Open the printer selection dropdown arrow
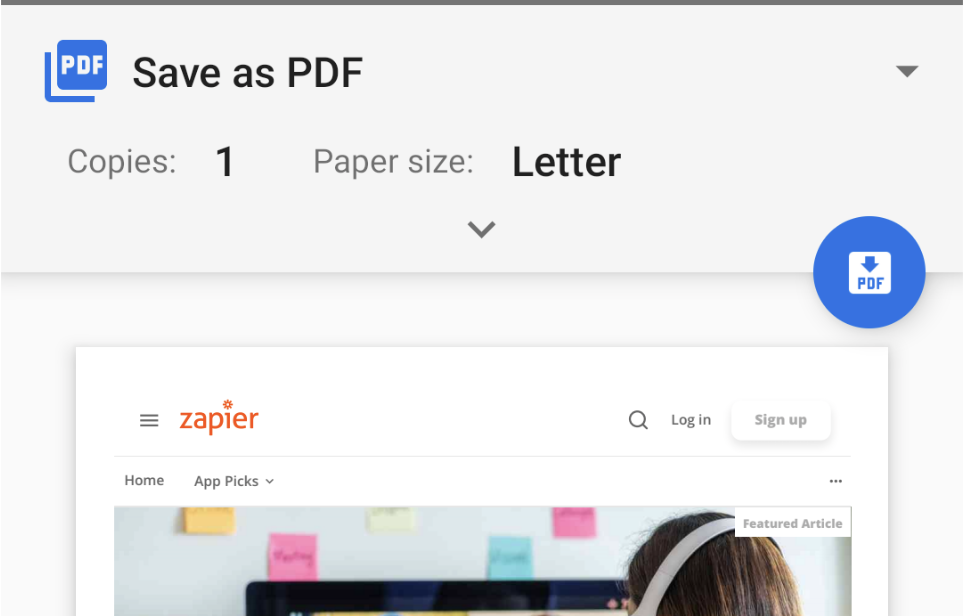Screen dimensions: 966x616 pyautogui.click(x=907, y=71)
